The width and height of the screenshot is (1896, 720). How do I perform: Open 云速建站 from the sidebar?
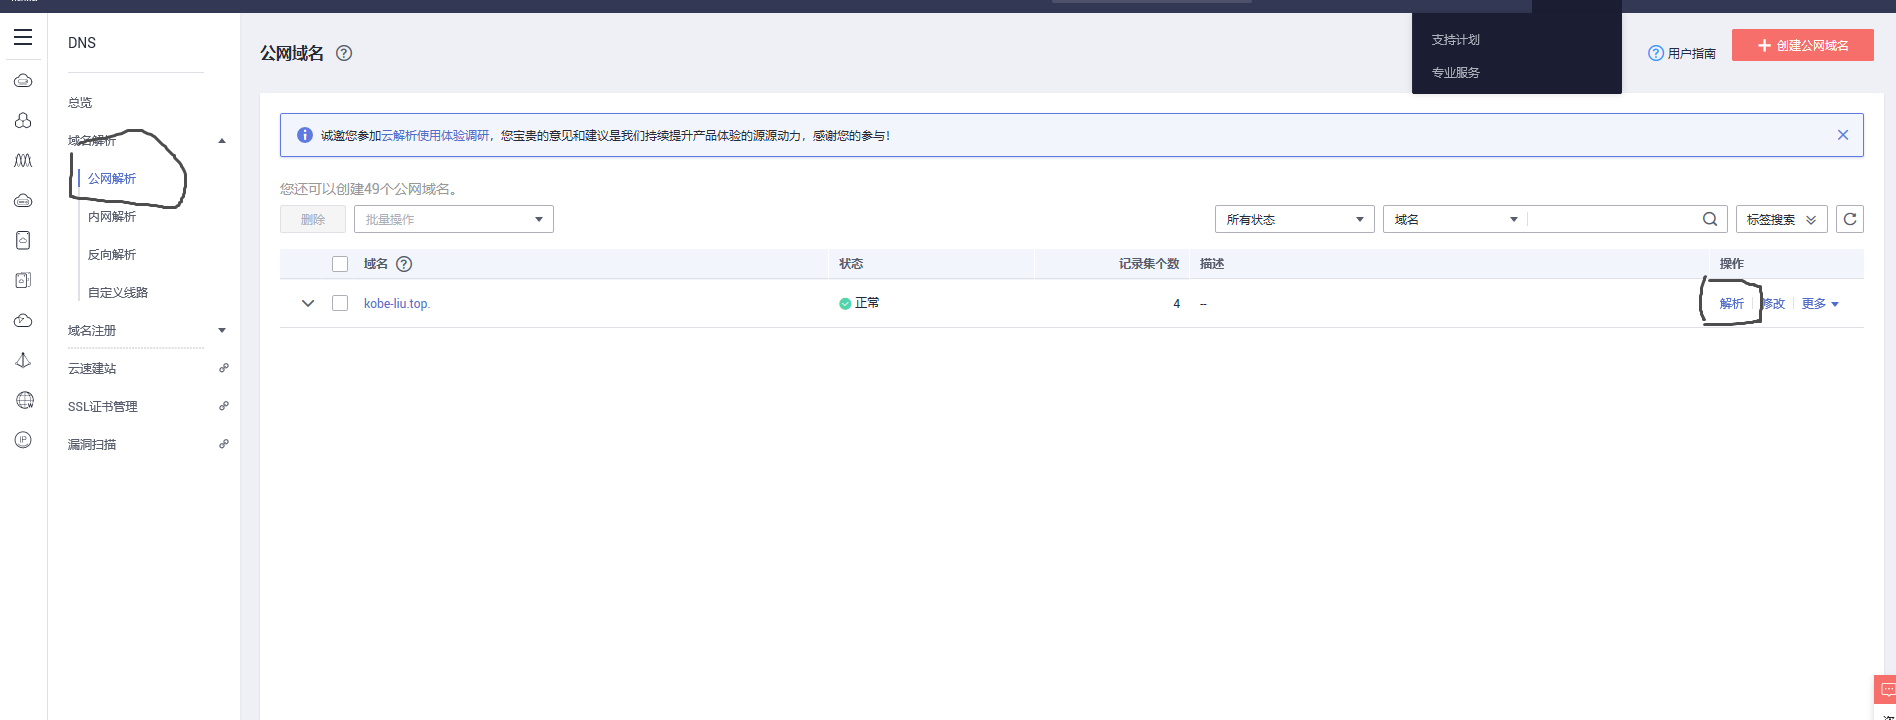point(92,368)
